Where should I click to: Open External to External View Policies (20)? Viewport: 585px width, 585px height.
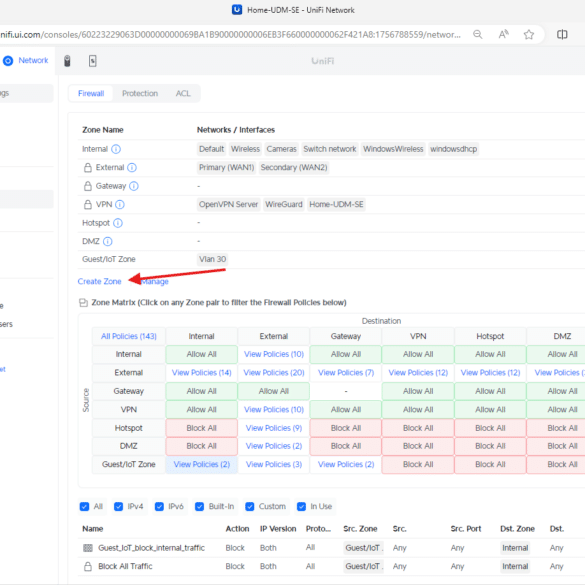pyautogui.click(x=274, y=373)
